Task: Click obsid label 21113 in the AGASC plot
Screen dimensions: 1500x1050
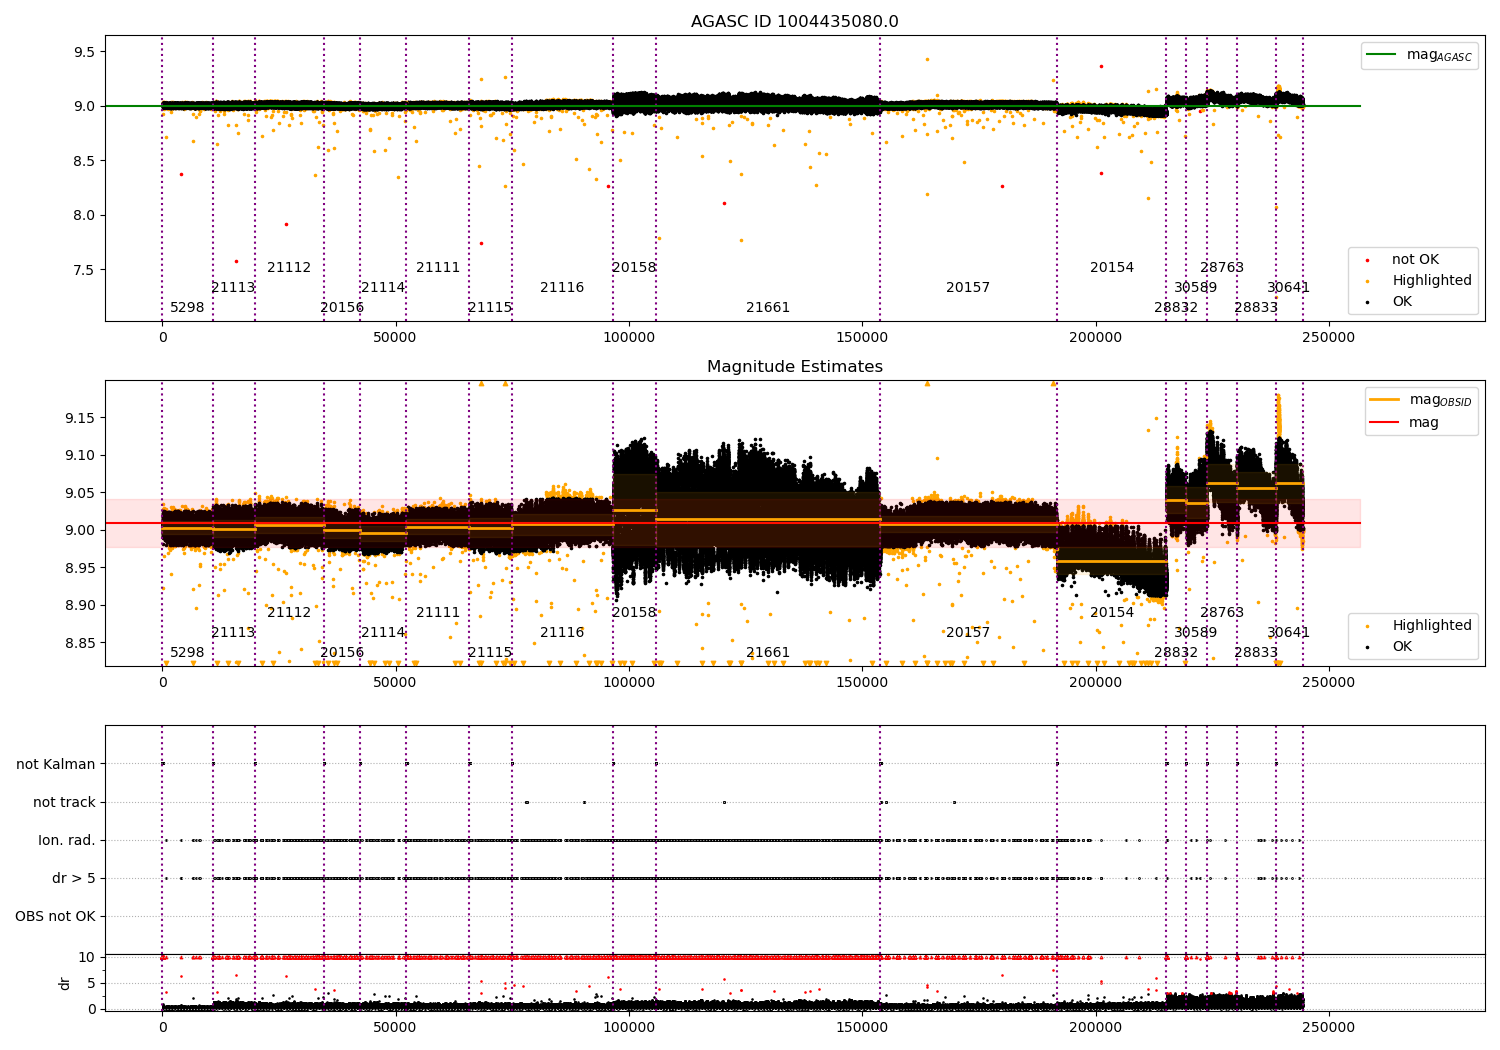Action: pyautogui.click(x=233, y=288)
